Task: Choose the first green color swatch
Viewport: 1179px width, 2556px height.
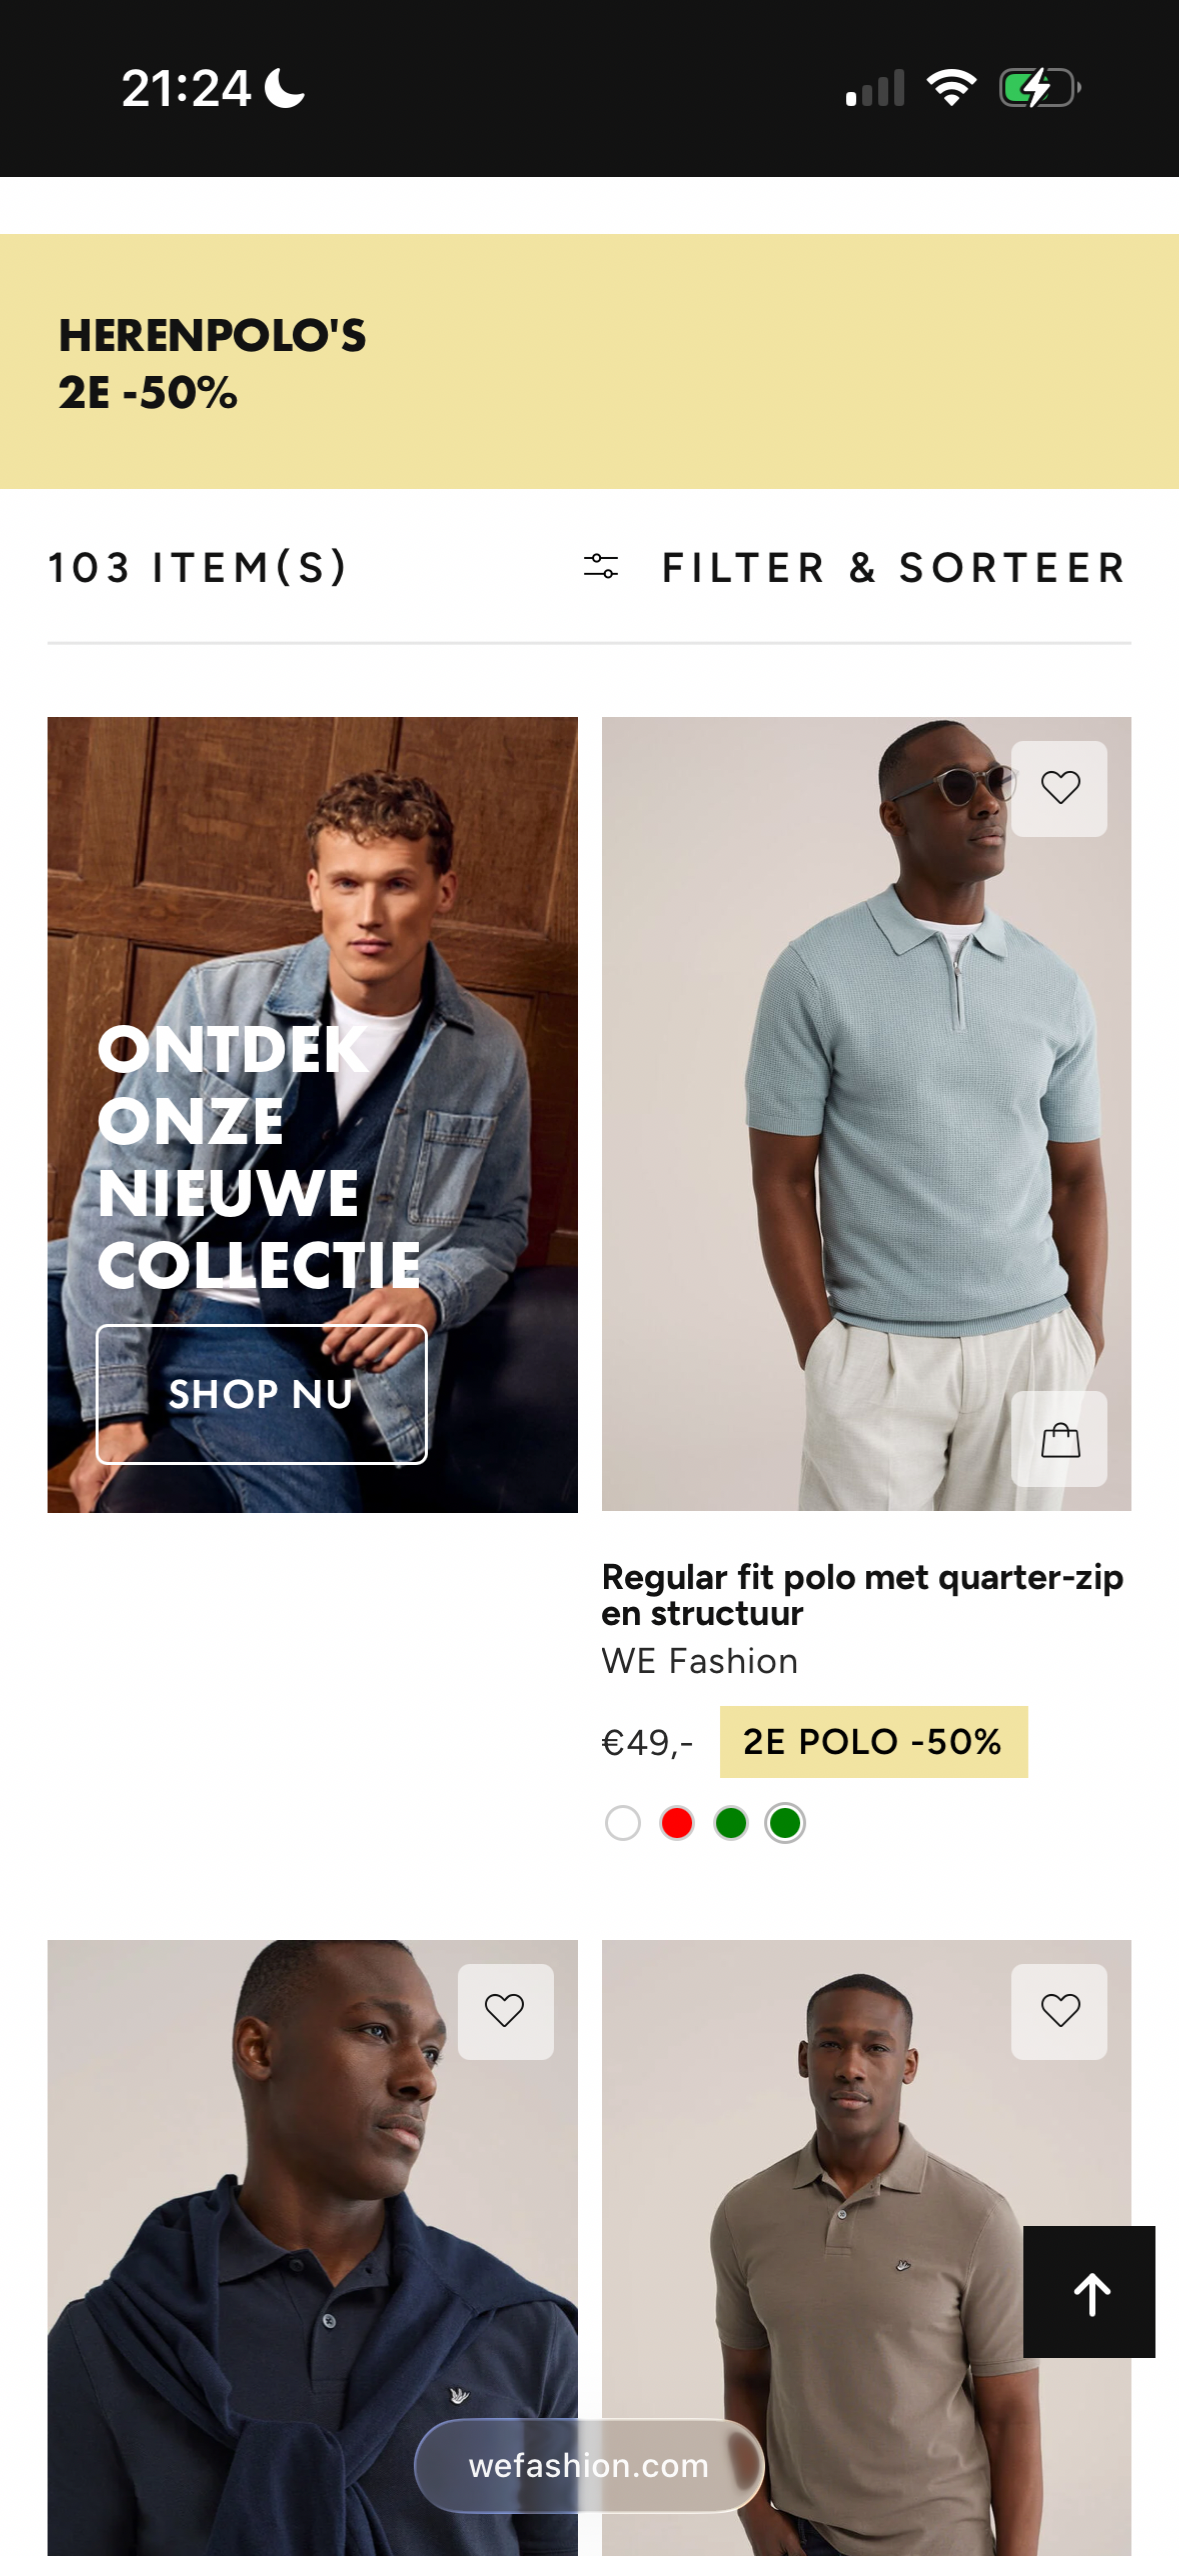Action: 731,1823
